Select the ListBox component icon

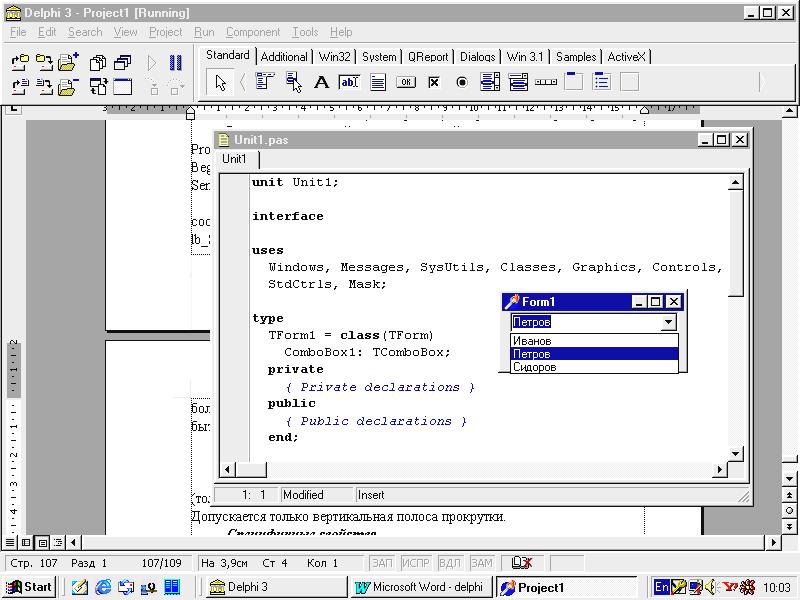(490, 82)
